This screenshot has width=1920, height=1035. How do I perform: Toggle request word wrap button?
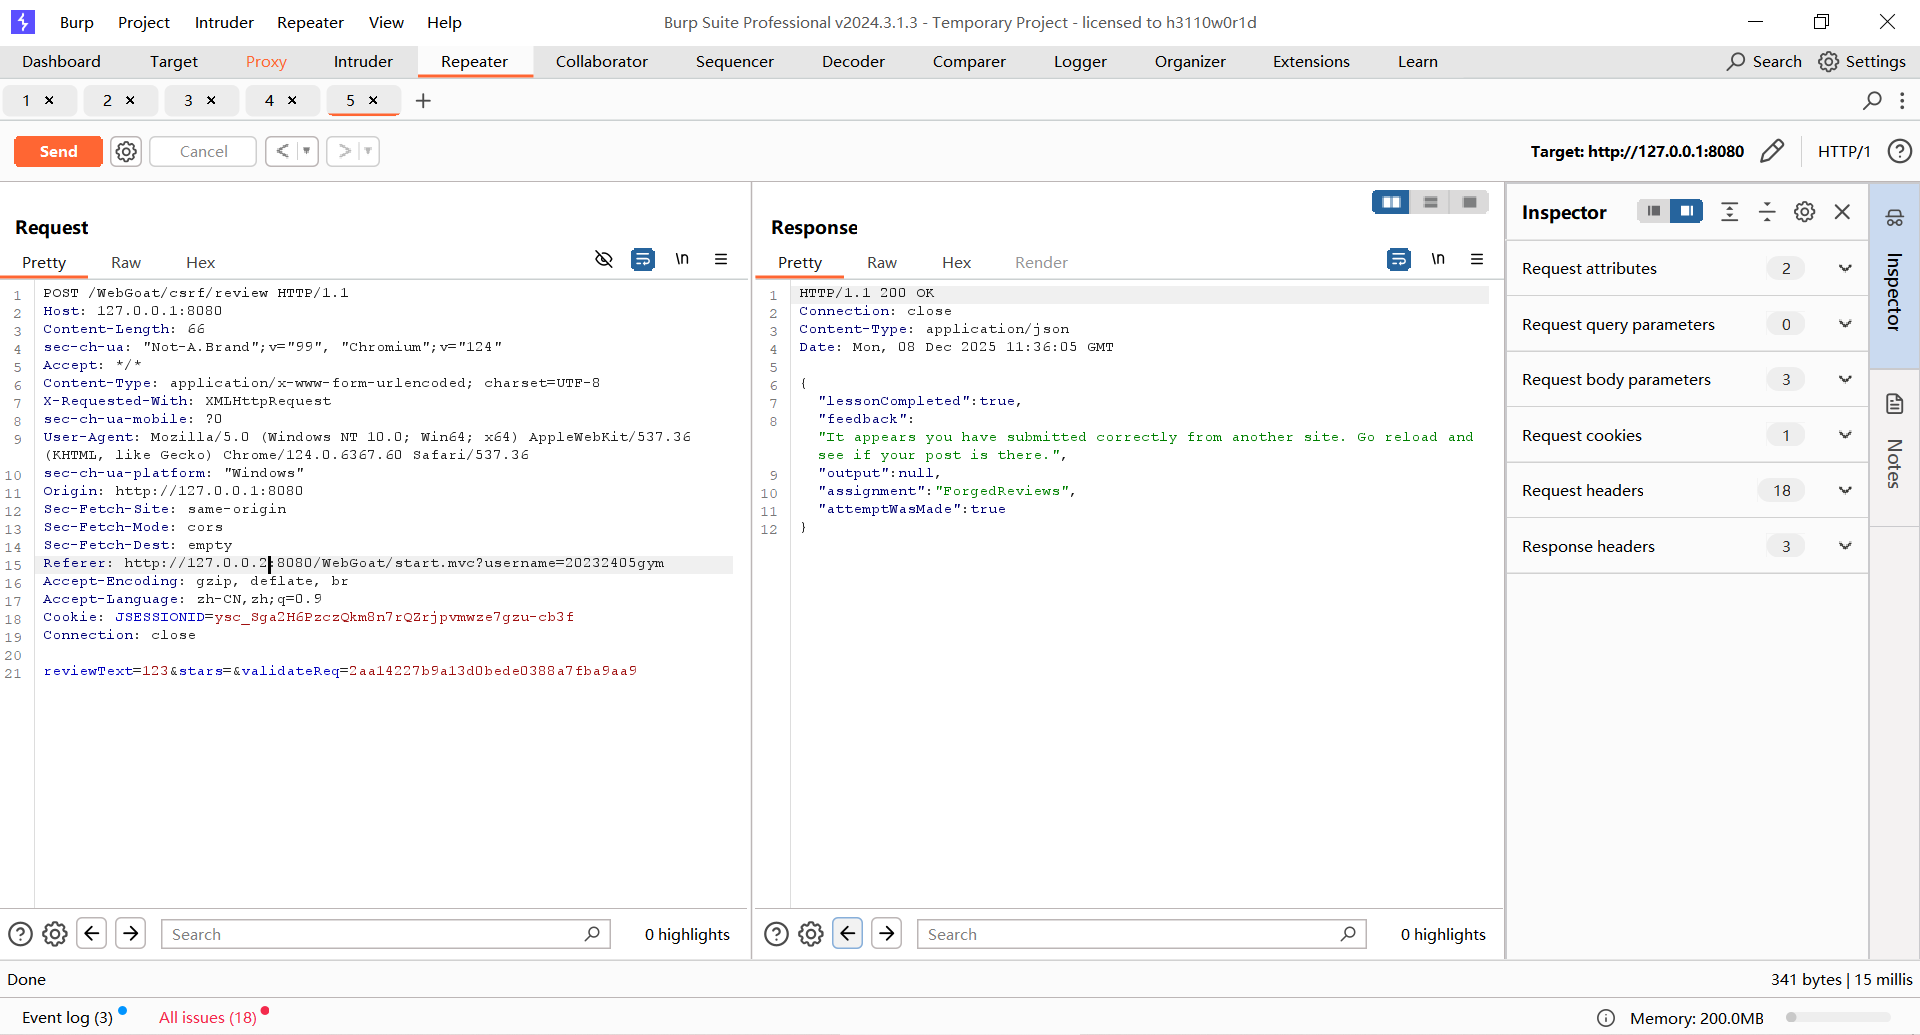pyautogui.click(x=643, y=259)
